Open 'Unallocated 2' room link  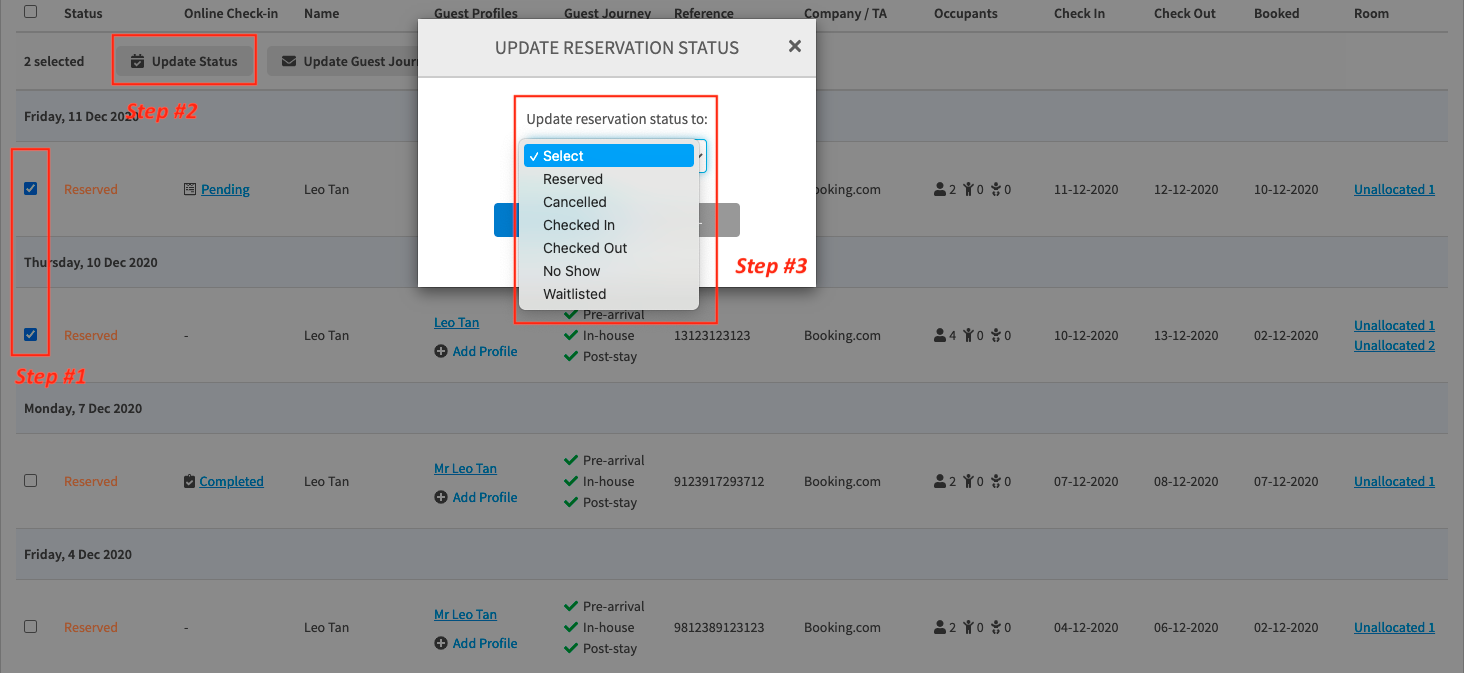1394,345
